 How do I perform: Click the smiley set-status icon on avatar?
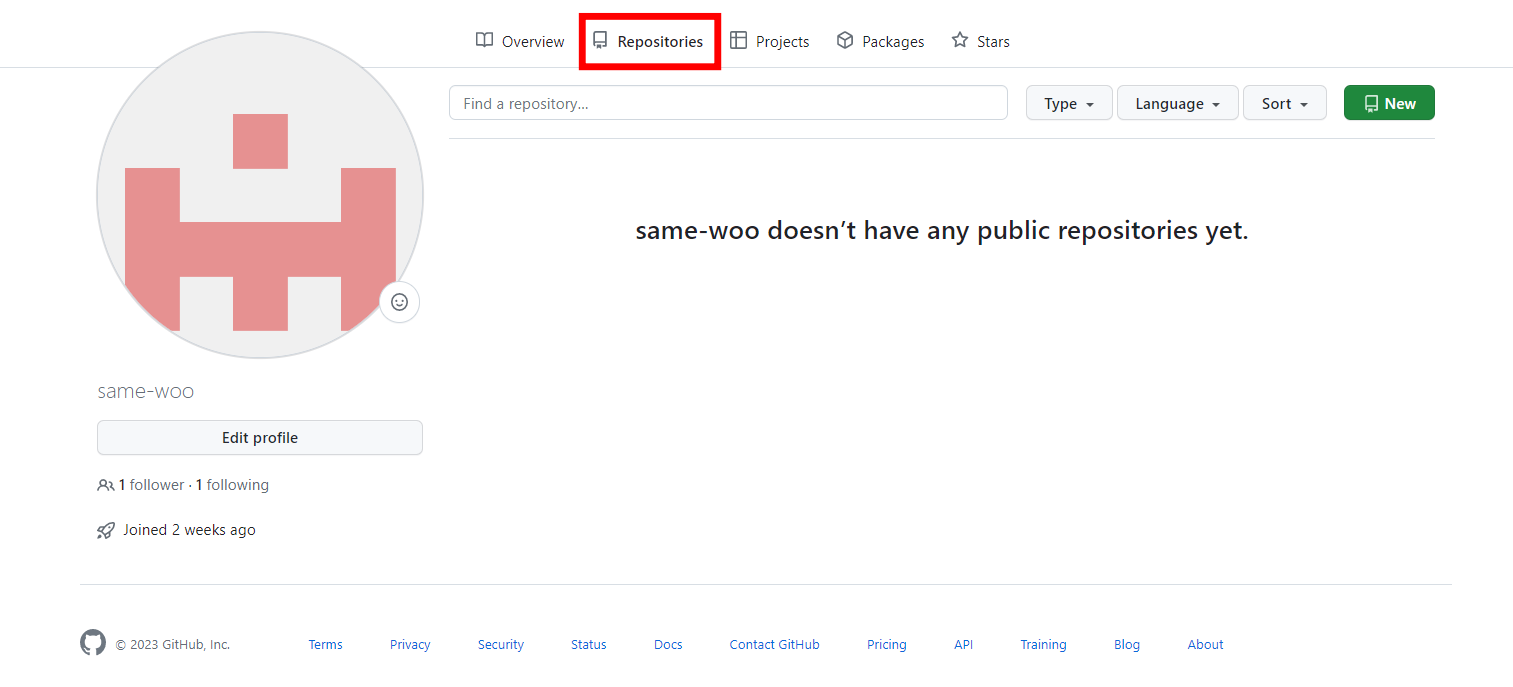(x=400, y=302)
